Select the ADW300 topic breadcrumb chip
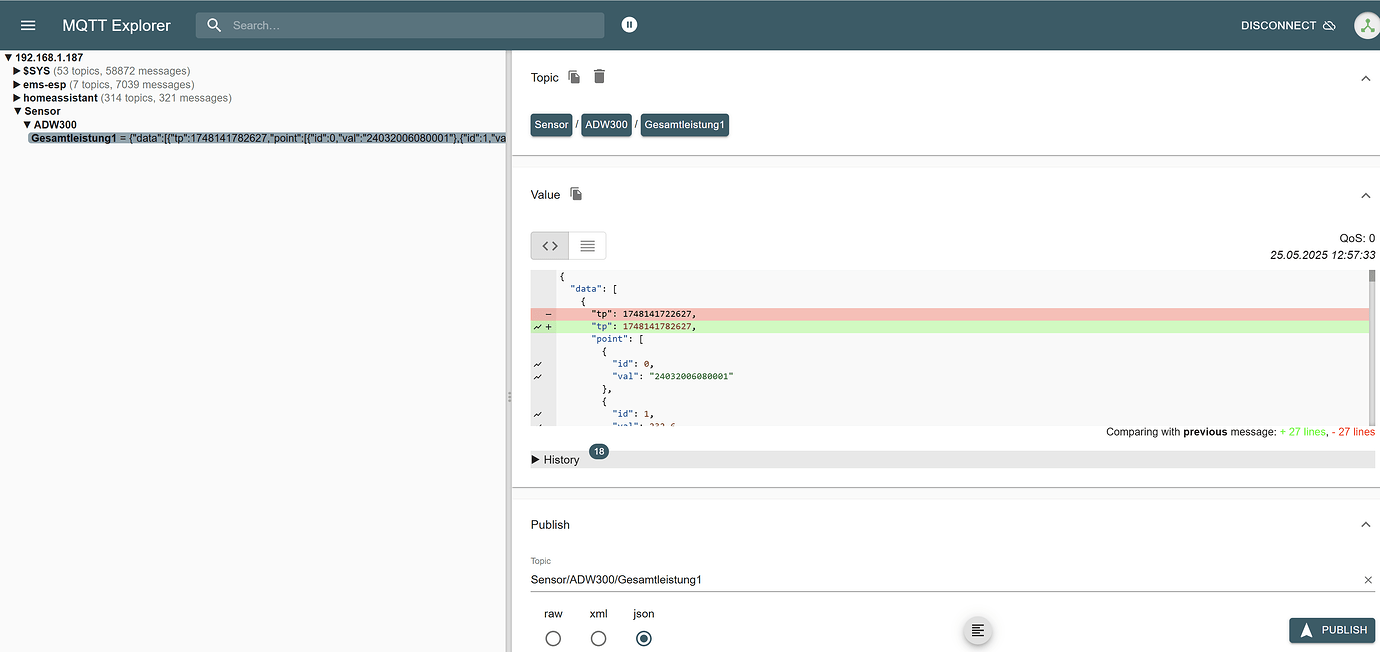The image size is (1380, 652). (x=606, y=125)
